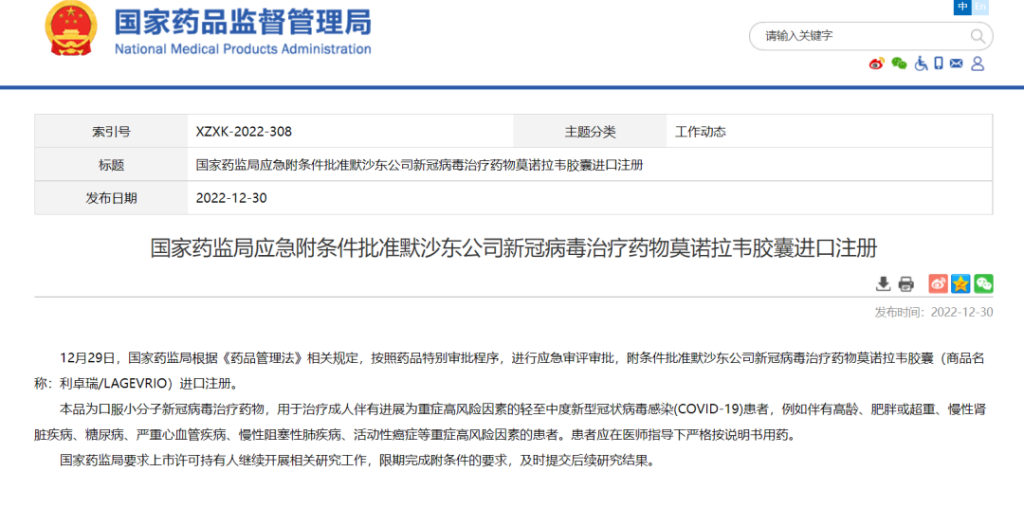
Task: Download the article via arrow icon
Action: (883, 283)
